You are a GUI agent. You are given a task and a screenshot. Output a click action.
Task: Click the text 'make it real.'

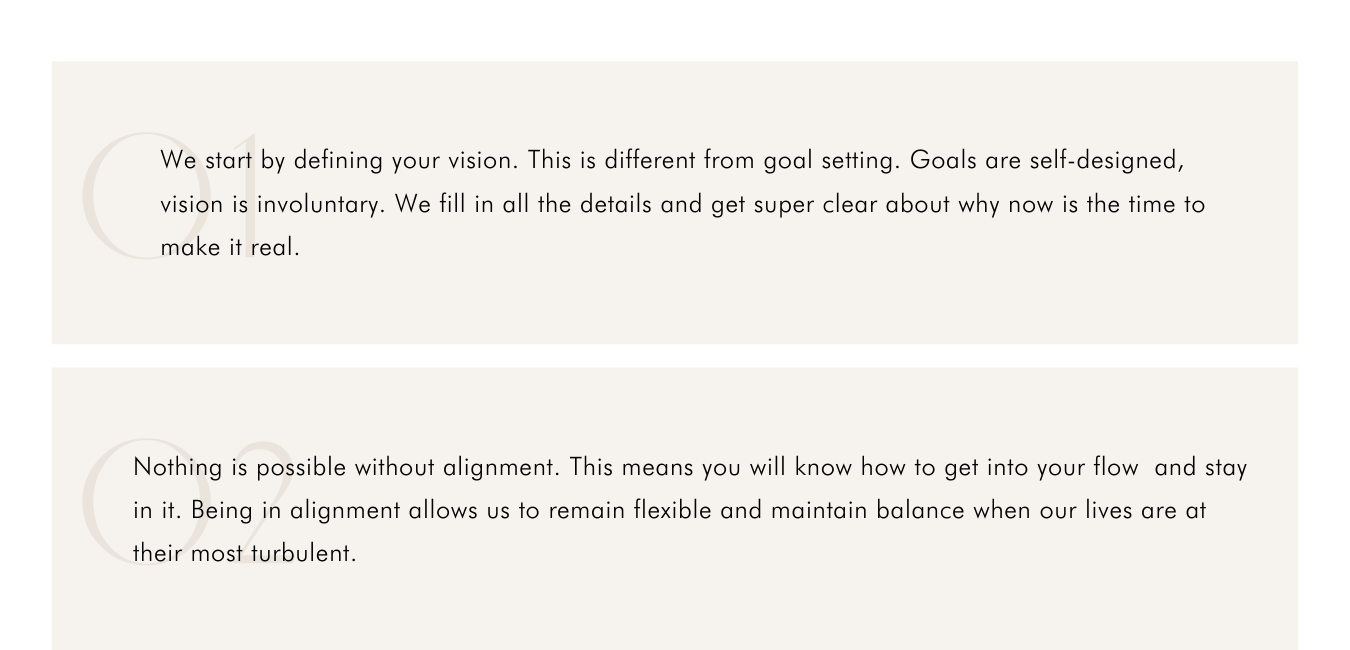click(230, 248)
